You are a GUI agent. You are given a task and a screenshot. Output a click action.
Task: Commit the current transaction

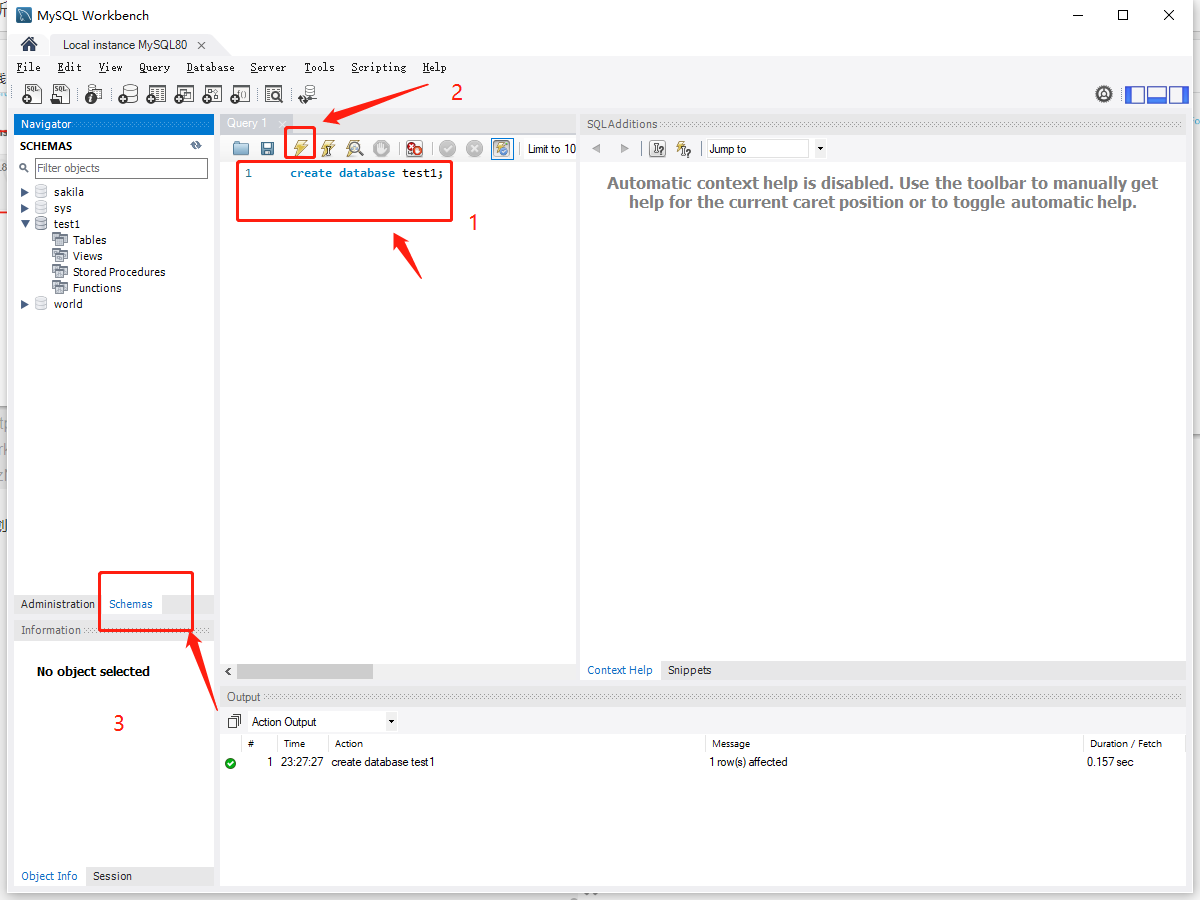447,148
